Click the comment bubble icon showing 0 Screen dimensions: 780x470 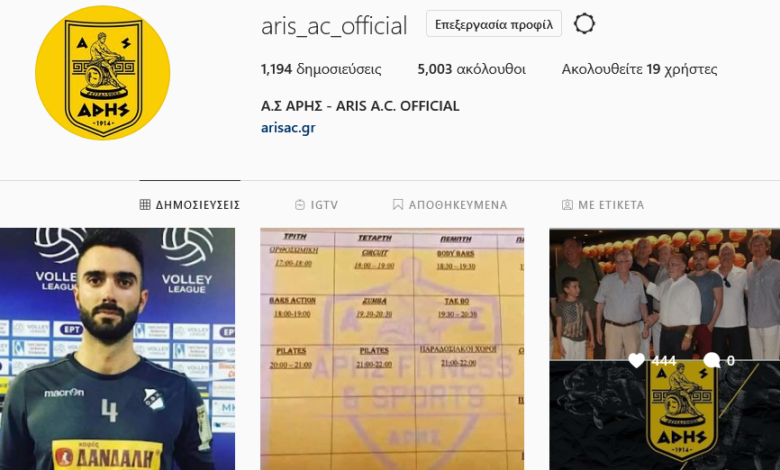click(712, 360)
